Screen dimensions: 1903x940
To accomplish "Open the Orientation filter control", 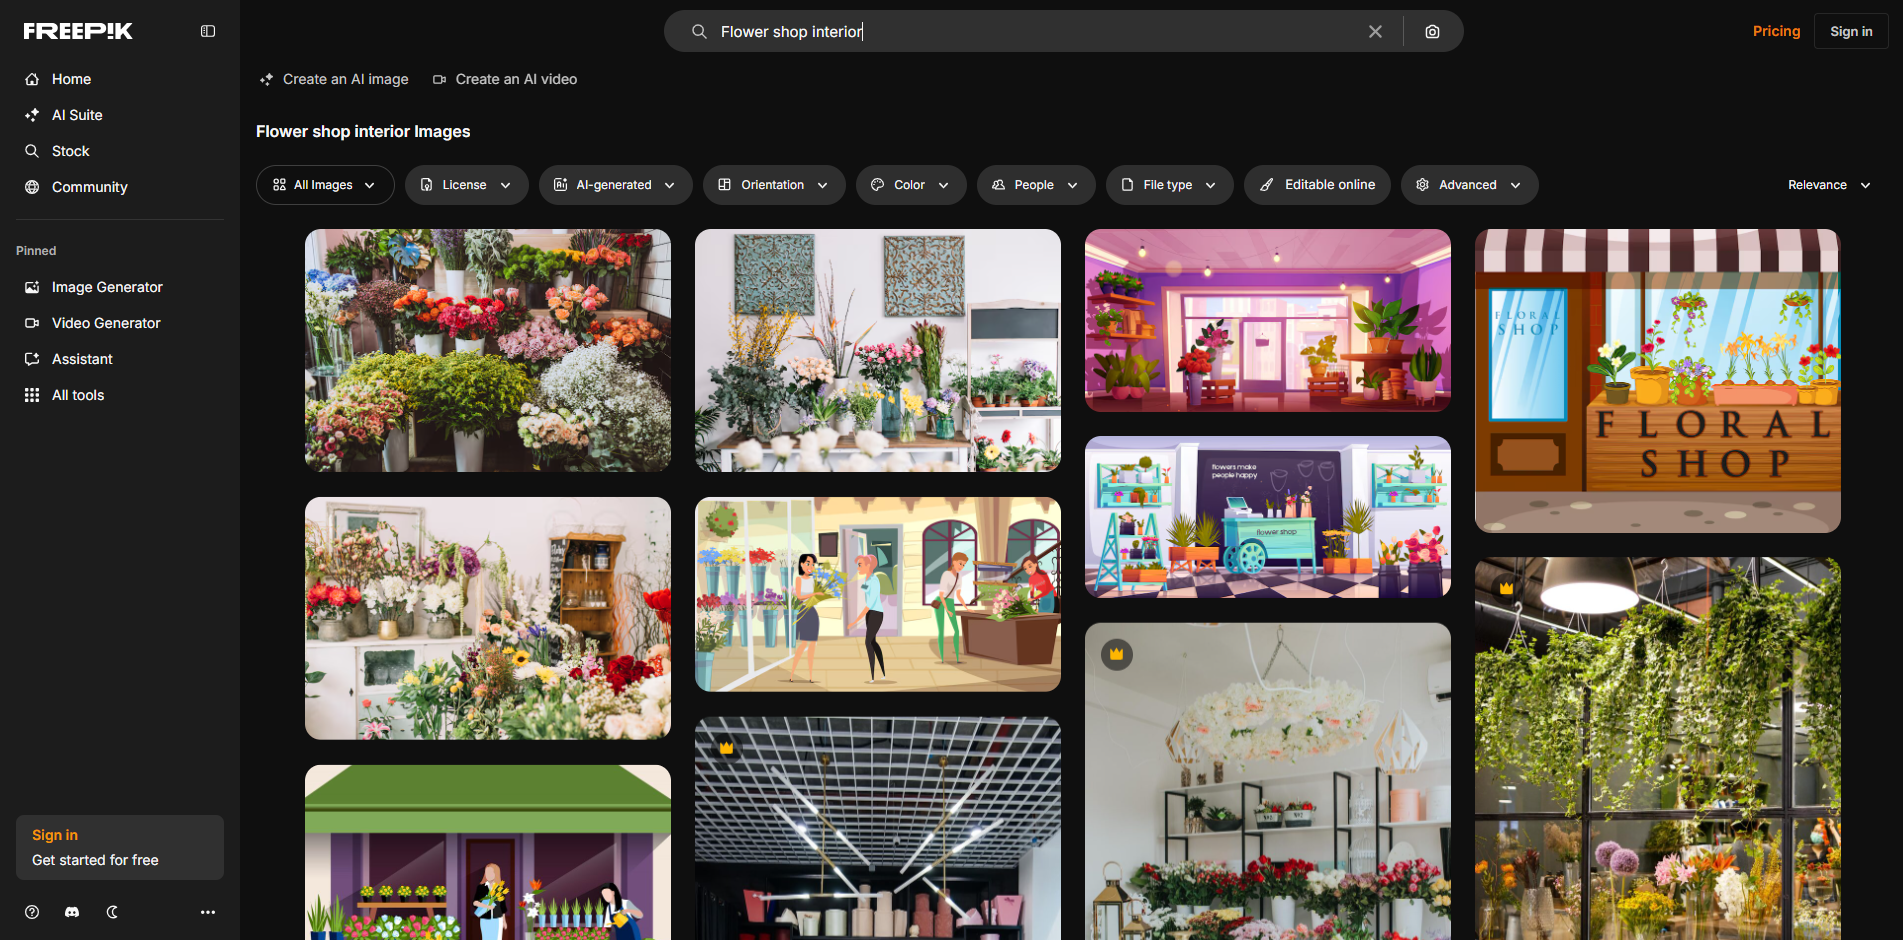I will point(773,184).
